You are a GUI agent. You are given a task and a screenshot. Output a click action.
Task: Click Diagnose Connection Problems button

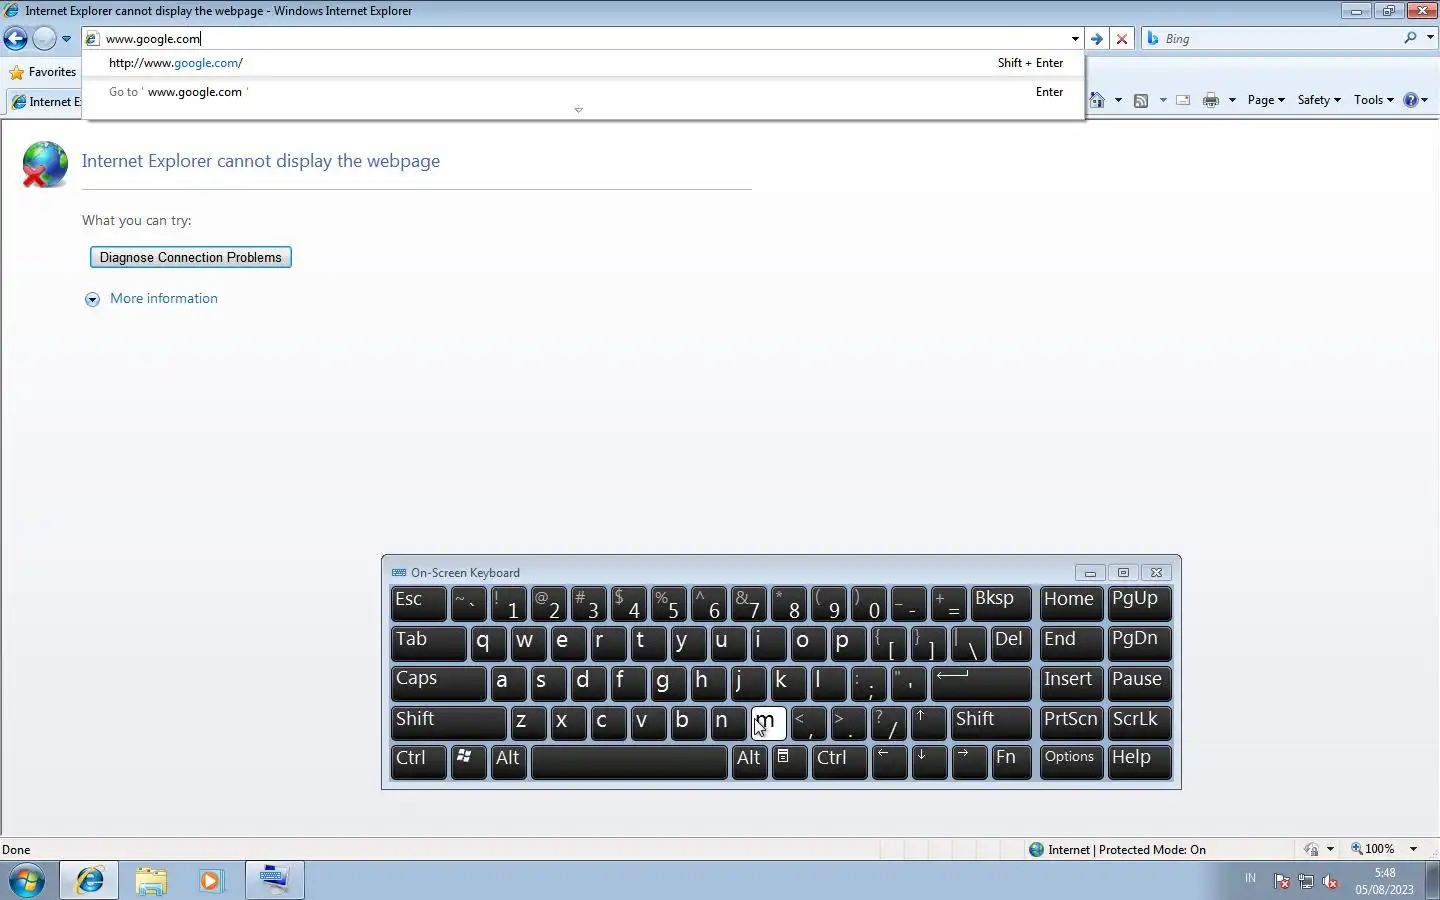point(191,257)
